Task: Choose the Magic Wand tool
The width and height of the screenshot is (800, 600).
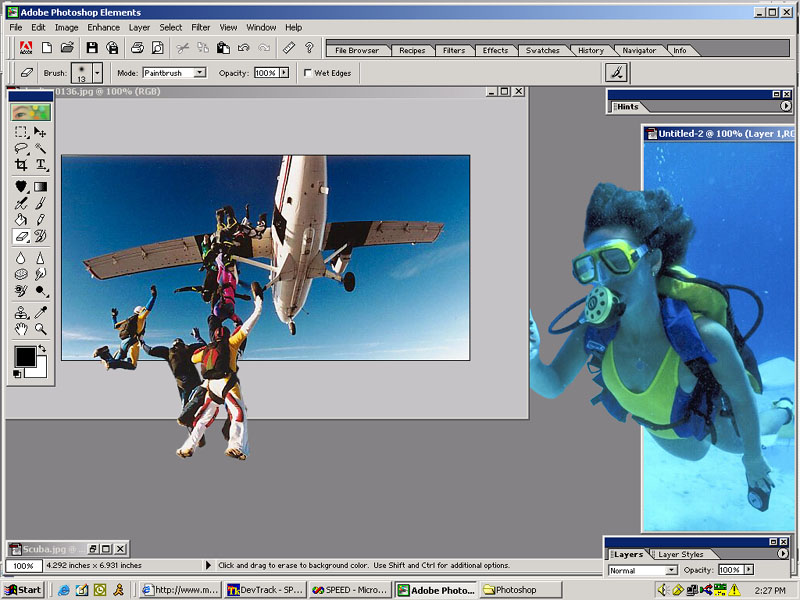Action: tap(41, 148)
